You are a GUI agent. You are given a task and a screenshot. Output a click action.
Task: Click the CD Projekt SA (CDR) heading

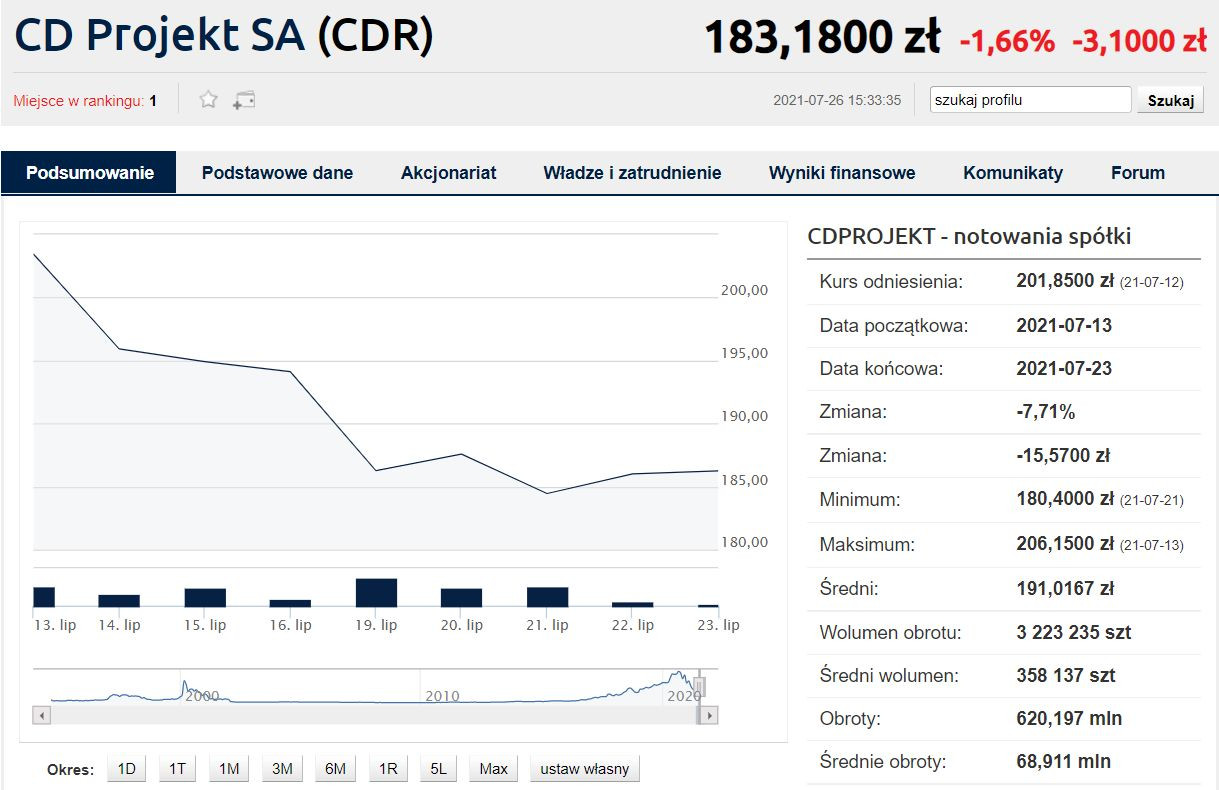(x=224, y=36)
